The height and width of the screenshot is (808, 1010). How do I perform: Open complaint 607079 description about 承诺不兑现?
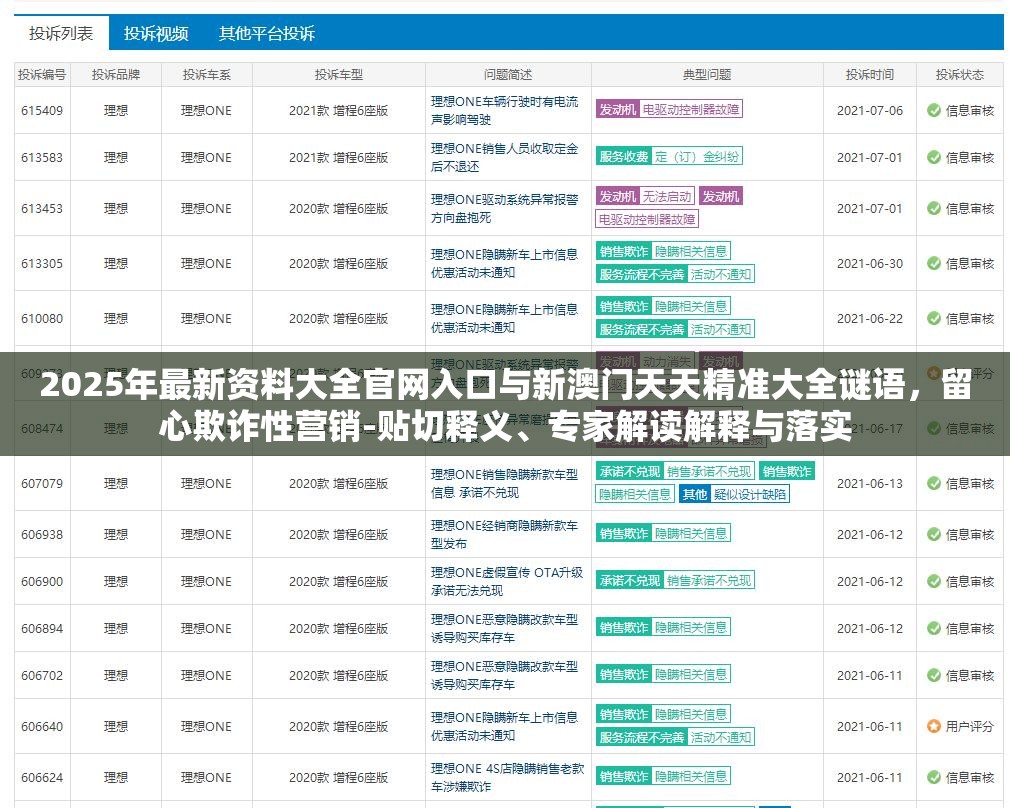(x=504, y=483)
